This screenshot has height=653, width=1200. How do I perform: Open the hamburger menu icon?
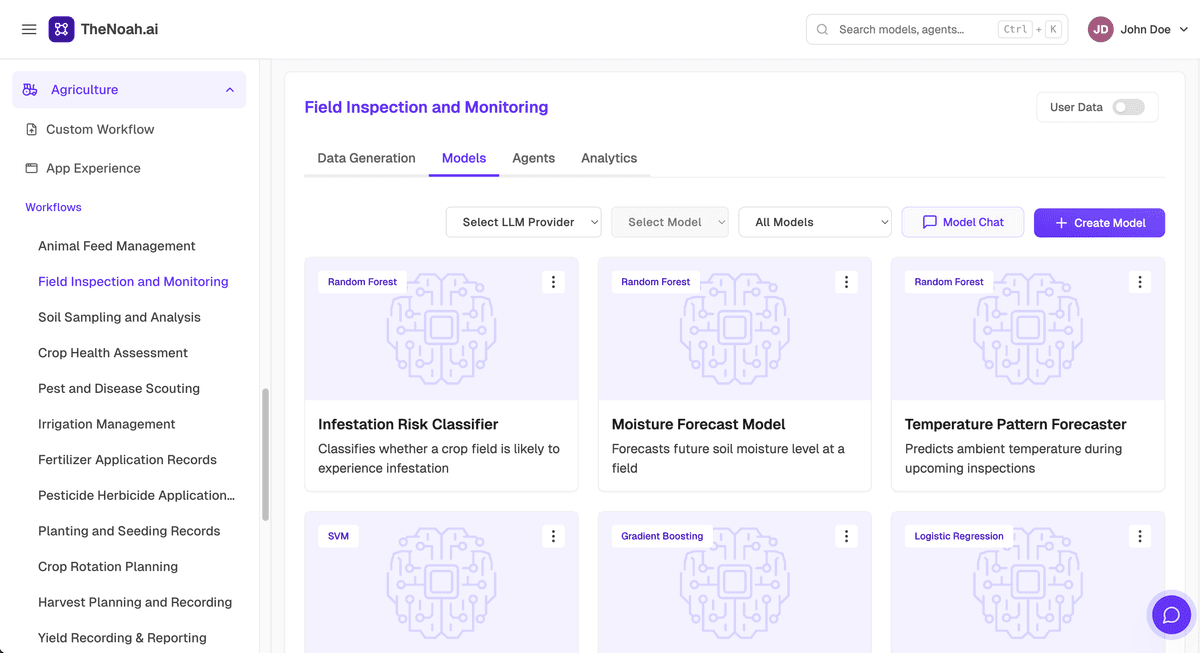(29, 29)
